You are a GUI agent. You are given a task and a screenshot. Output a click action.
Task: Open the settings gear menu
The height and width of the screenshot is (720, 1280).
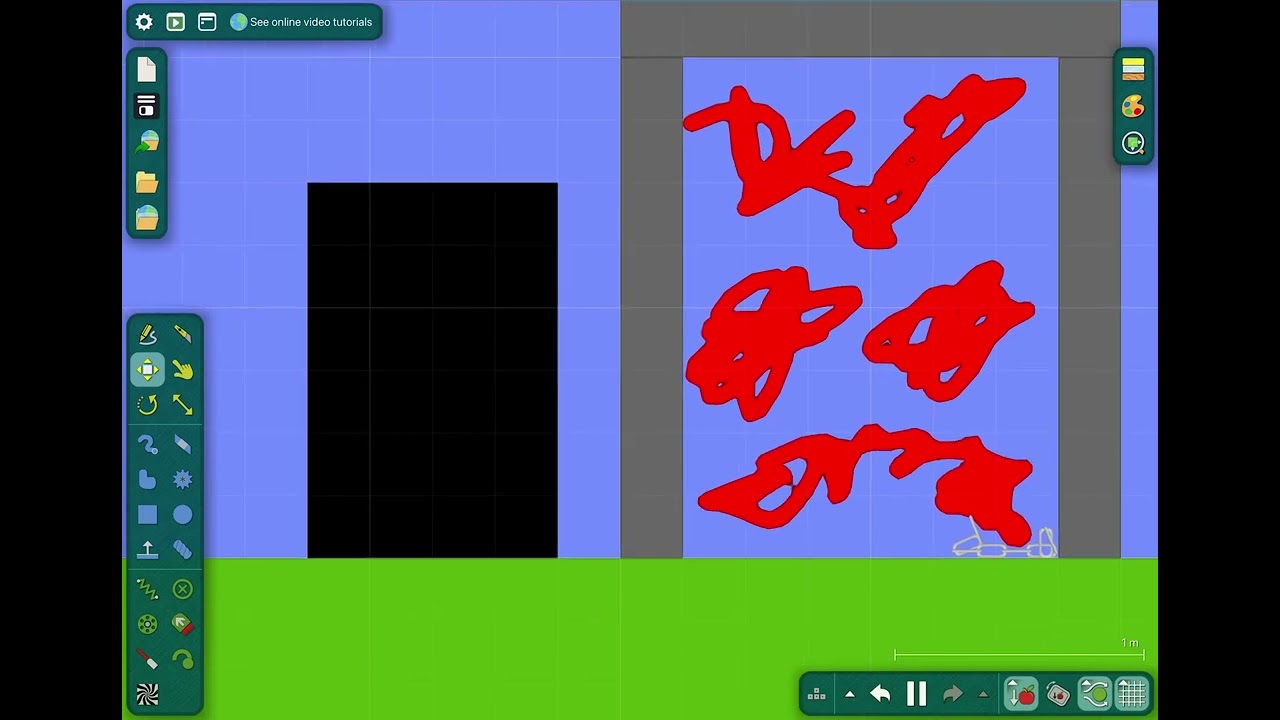[x=144, y=22]
